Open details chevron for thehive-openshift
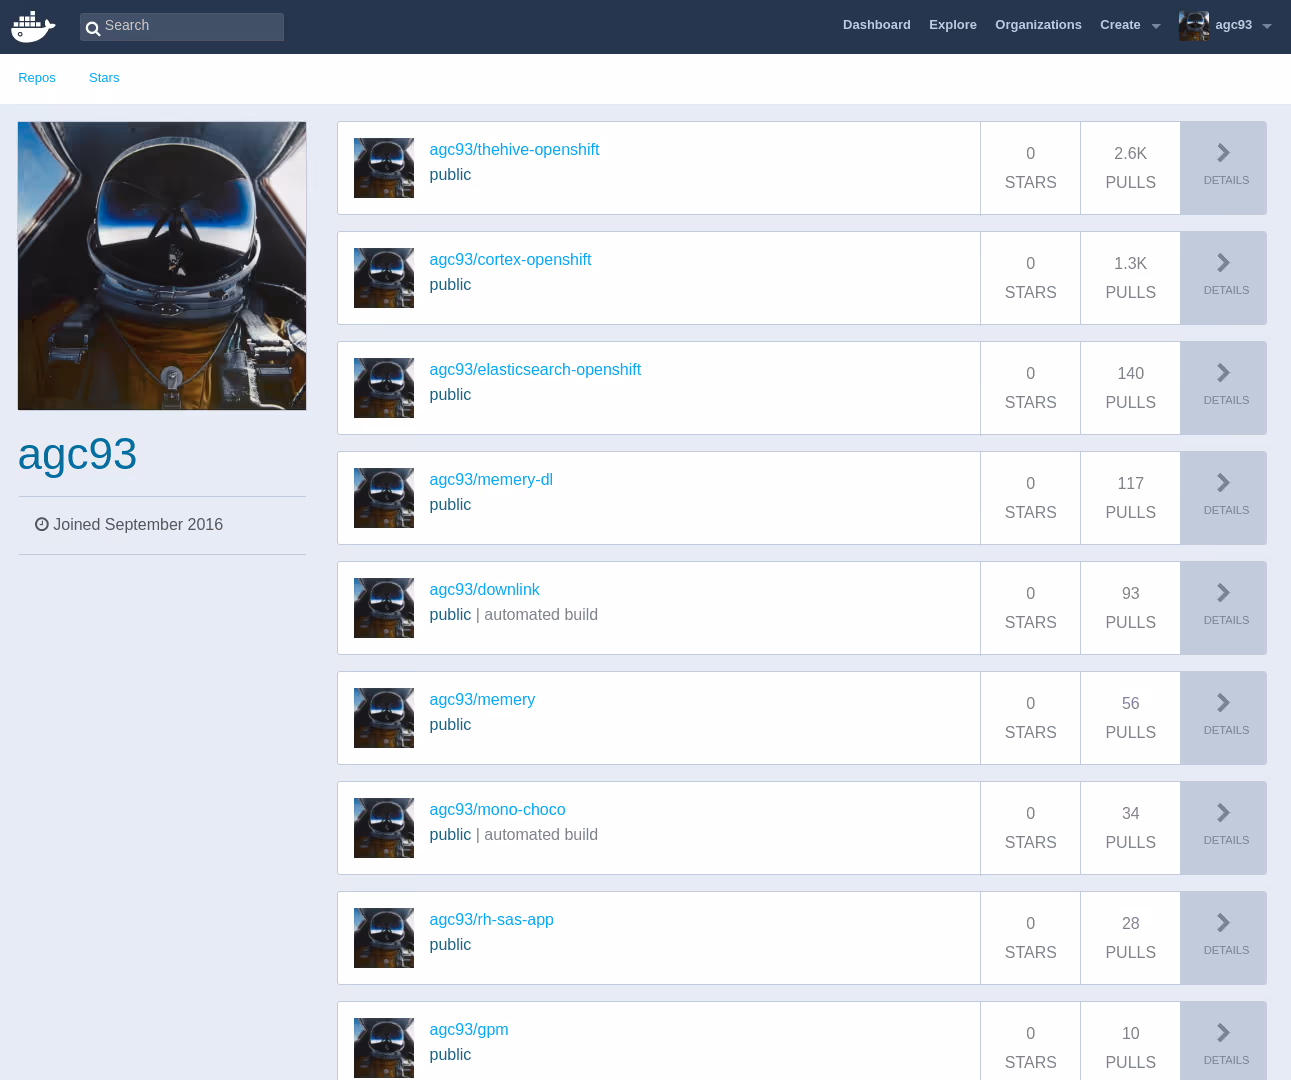Image resolution: width=1291 pixels, height=1080 pixels. (1223, 154)
